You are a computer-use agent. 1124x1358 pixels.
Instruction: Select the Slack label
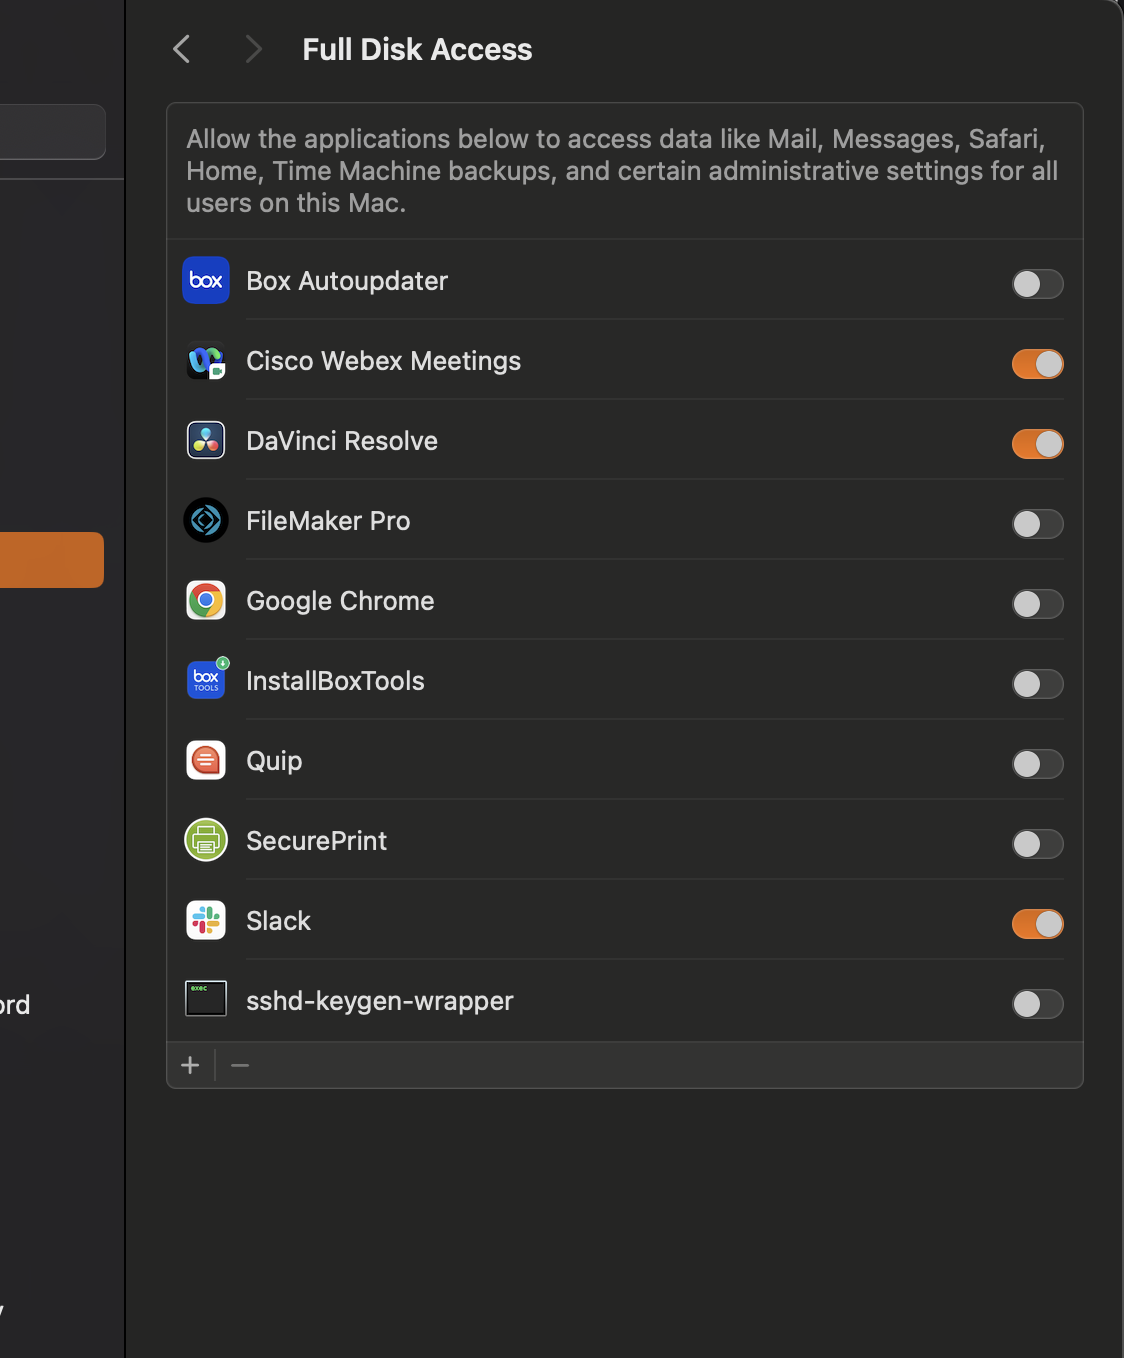point(278,921)
